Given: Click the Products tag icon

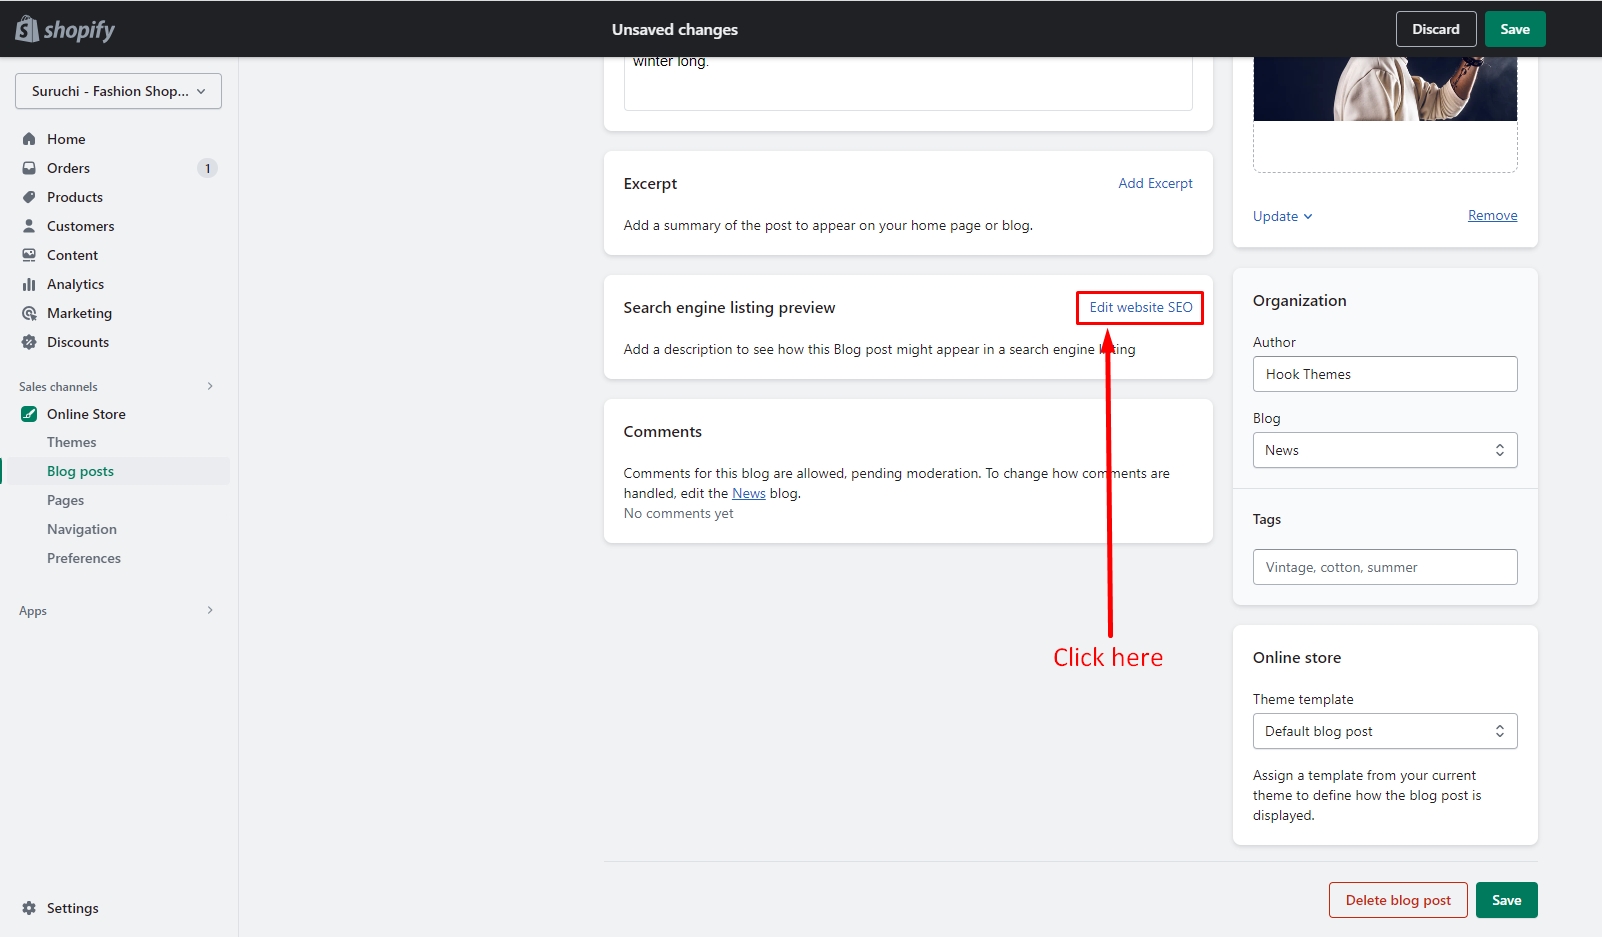Looking at the screenshot, I should click(x=29, y=197).
